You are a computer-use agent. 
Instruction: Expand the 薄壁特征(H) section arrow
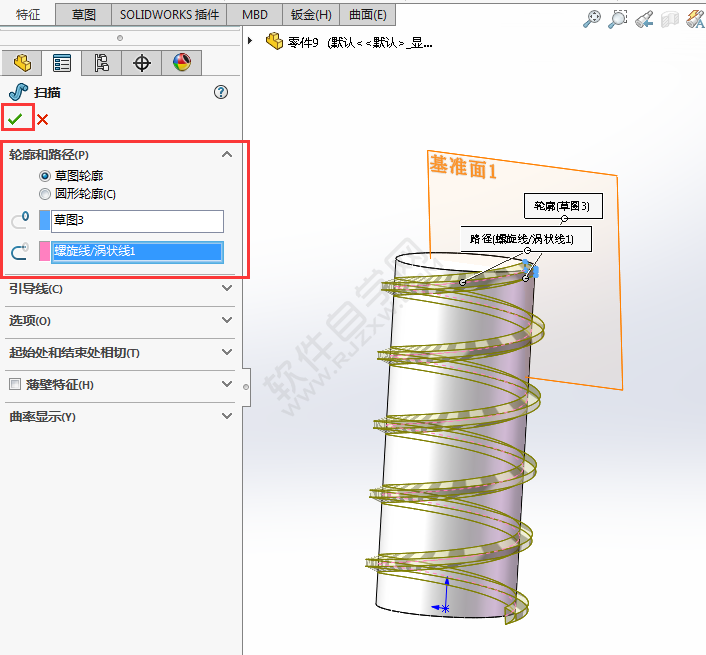tap(227, 384)
